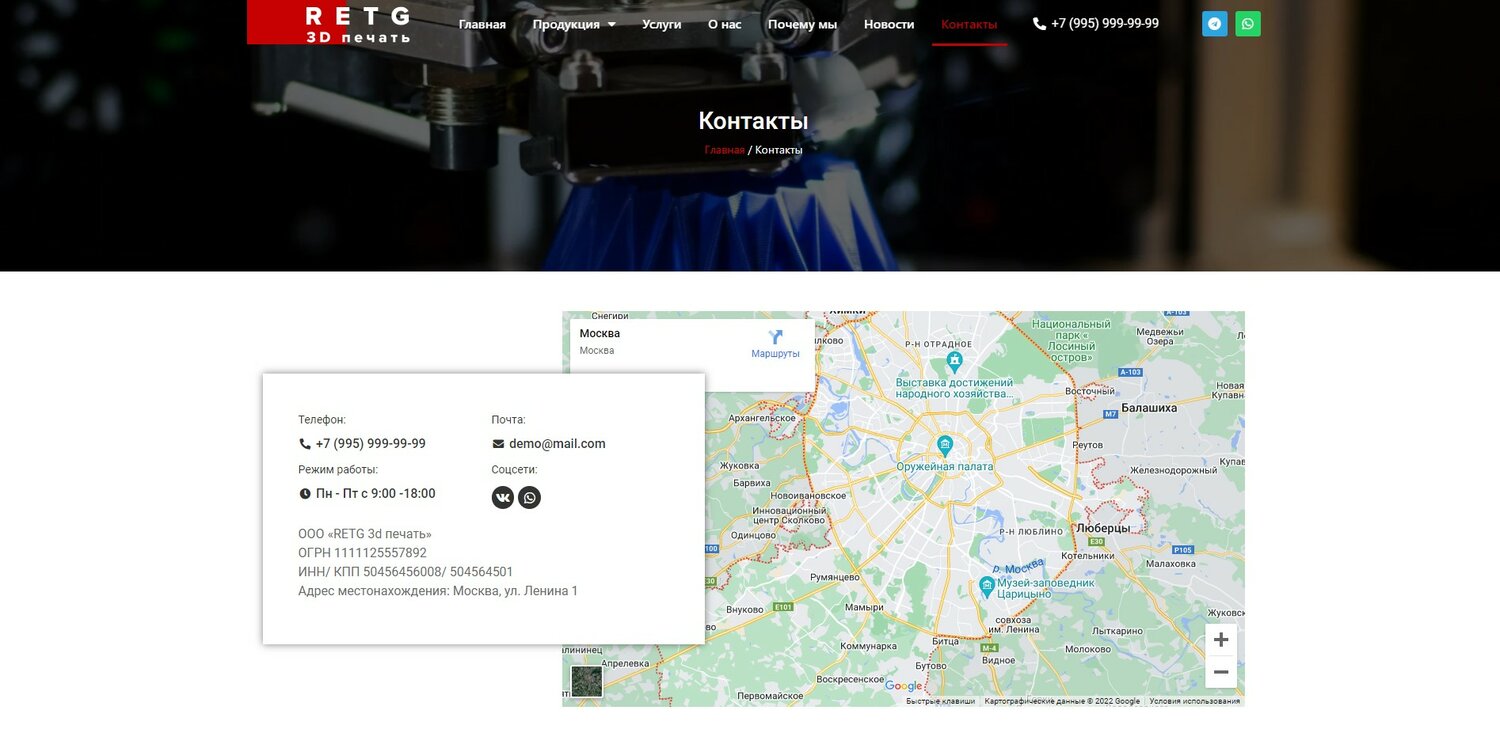Screen dimensions: 1500x729
Task: Zoom in the map with the plus button
Action: coord(1221,640)
